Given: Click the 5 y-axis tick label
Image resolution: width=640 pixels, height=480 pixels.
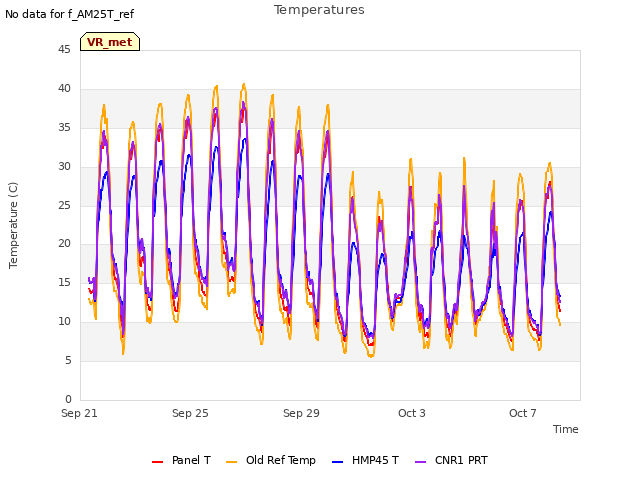Looking at the screenshot, I should pyautogui.click(x=68, y=360).
